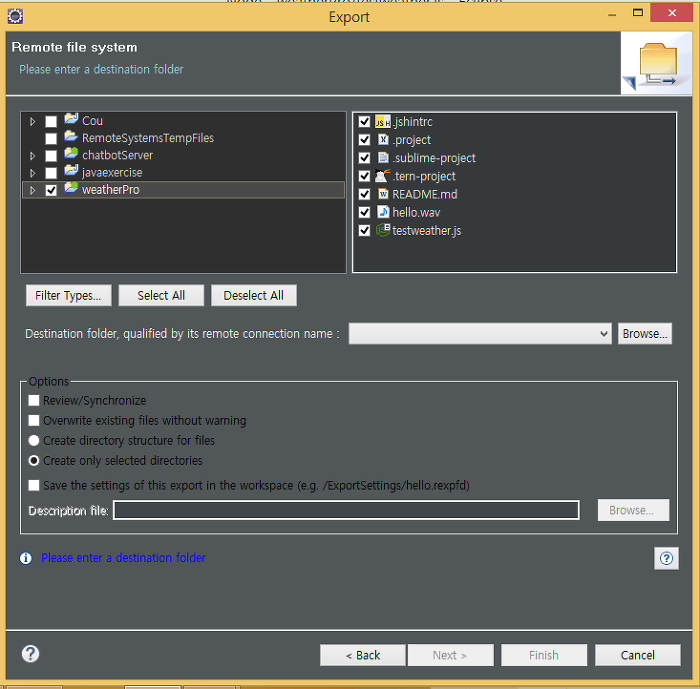Uncheck the .jshintrc file checkbox

[x=364, y=121]
